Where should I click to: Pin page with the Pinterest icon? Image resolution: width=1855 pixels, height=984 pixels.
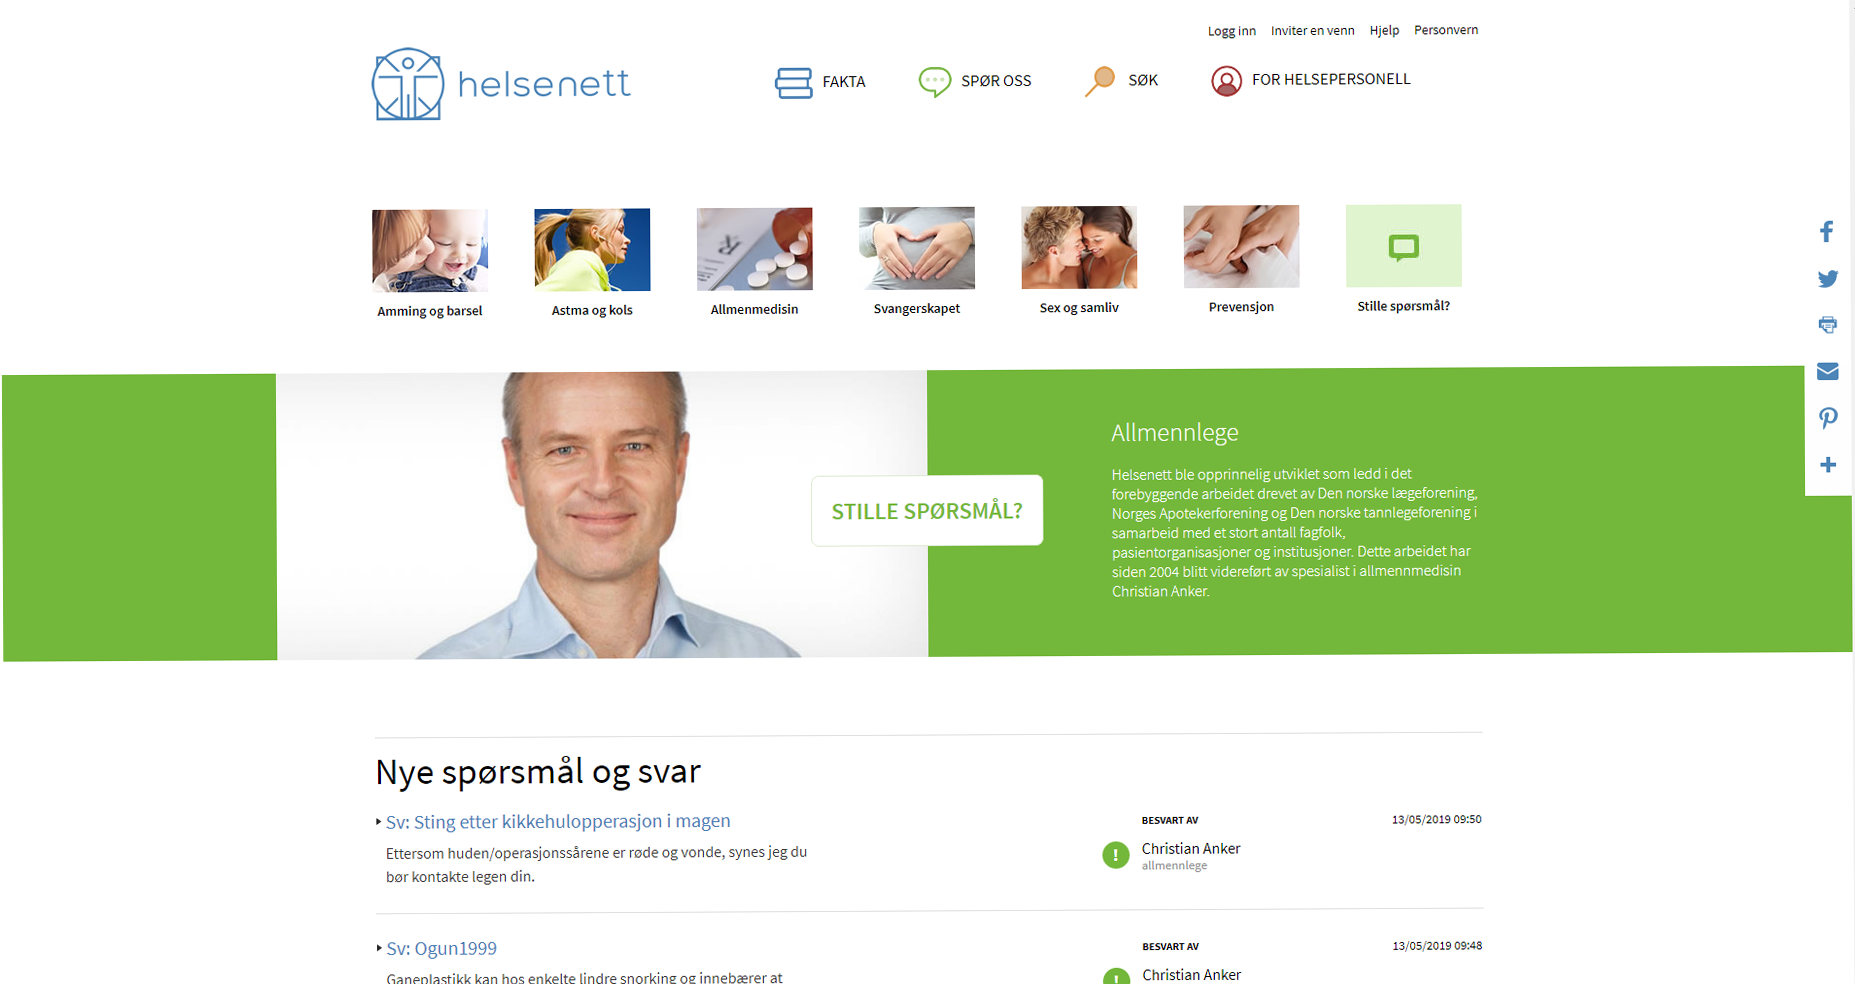pyautogui.click(x=1827, y=418)
